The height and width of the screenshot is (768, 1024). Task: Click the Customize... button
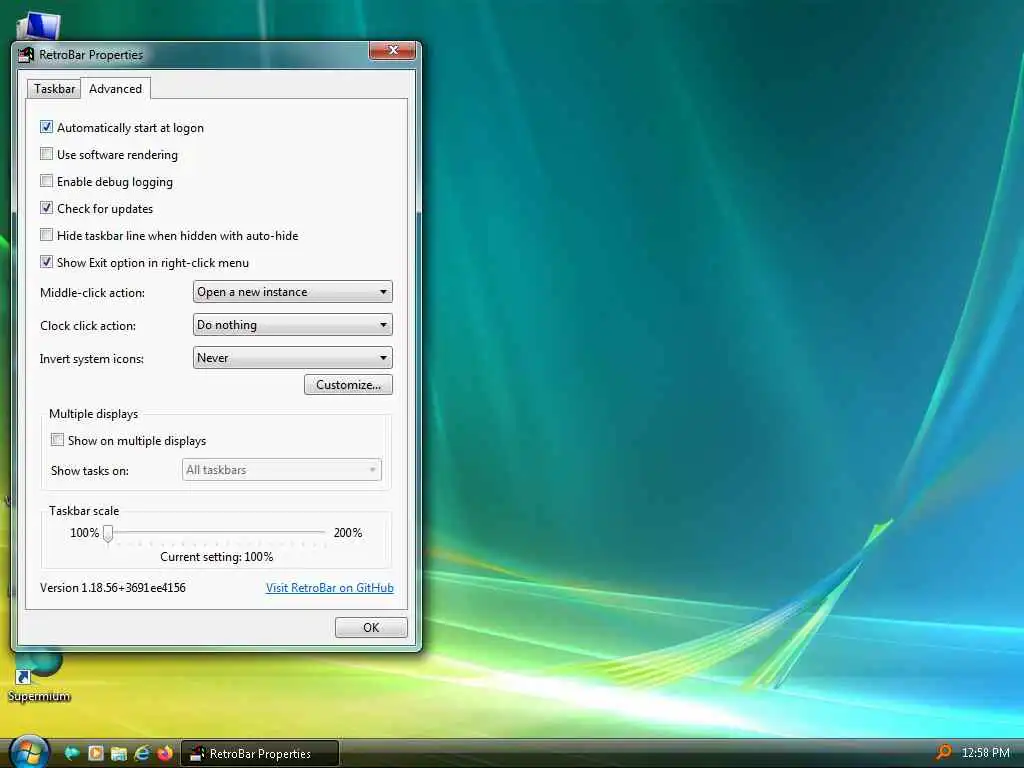(x=348, y=385)
